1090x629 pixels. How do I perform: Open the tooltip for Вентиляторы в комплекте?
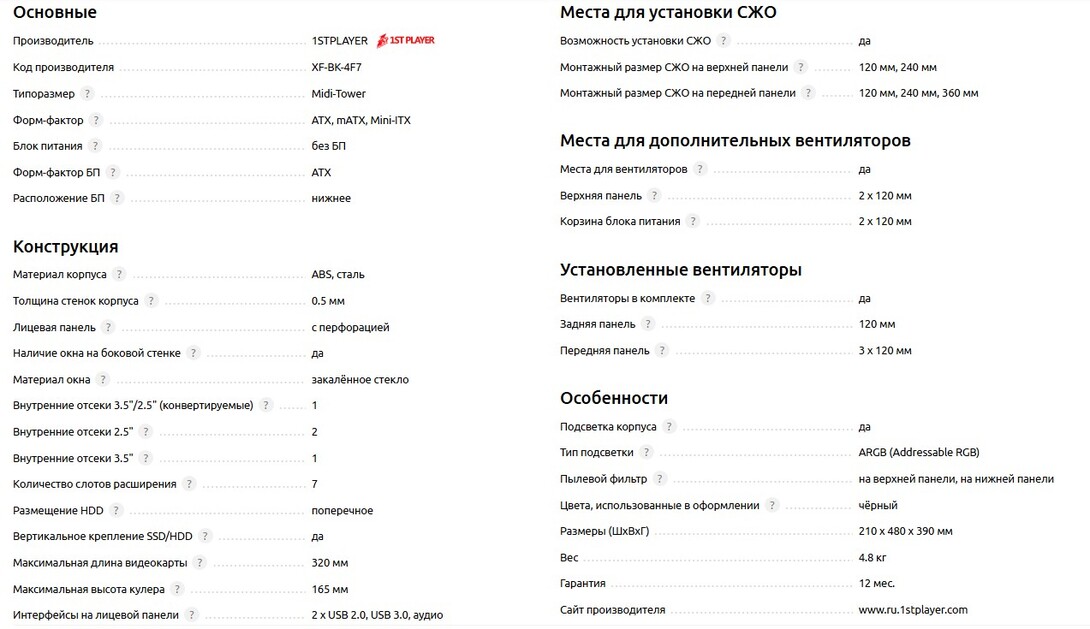[x=707, y=298]
